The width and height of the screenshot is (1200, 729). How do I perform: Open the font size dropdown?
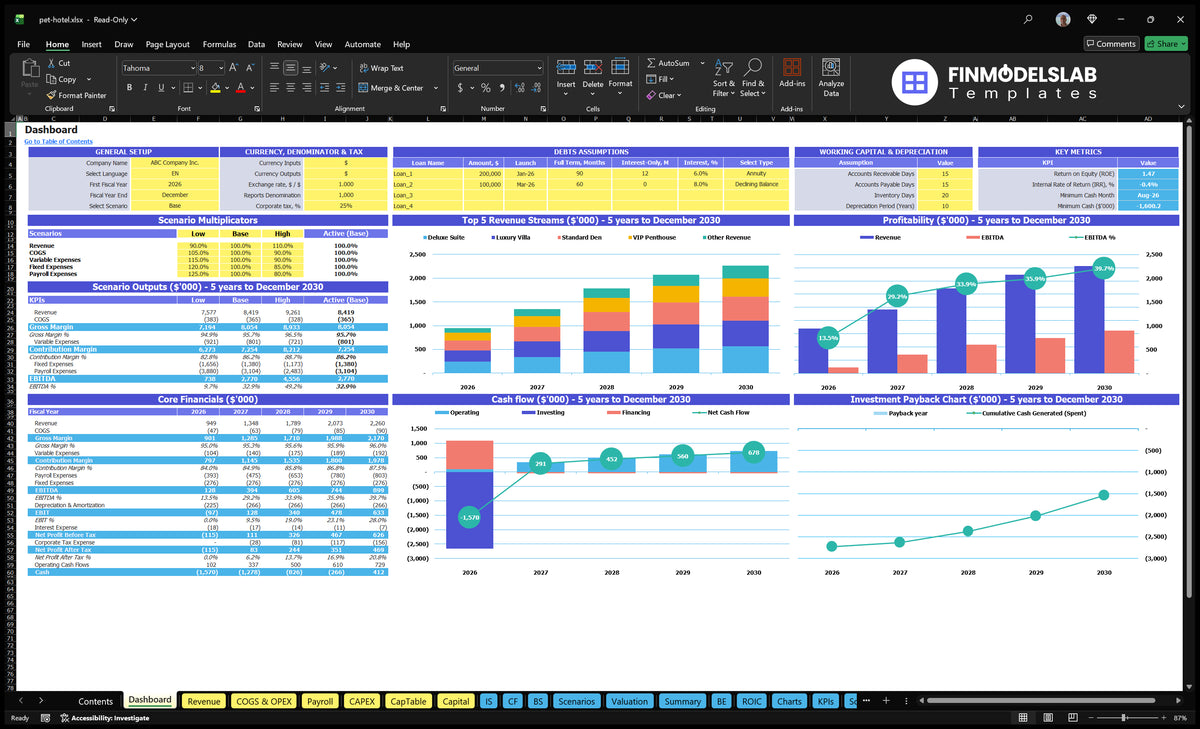point(220,68)
